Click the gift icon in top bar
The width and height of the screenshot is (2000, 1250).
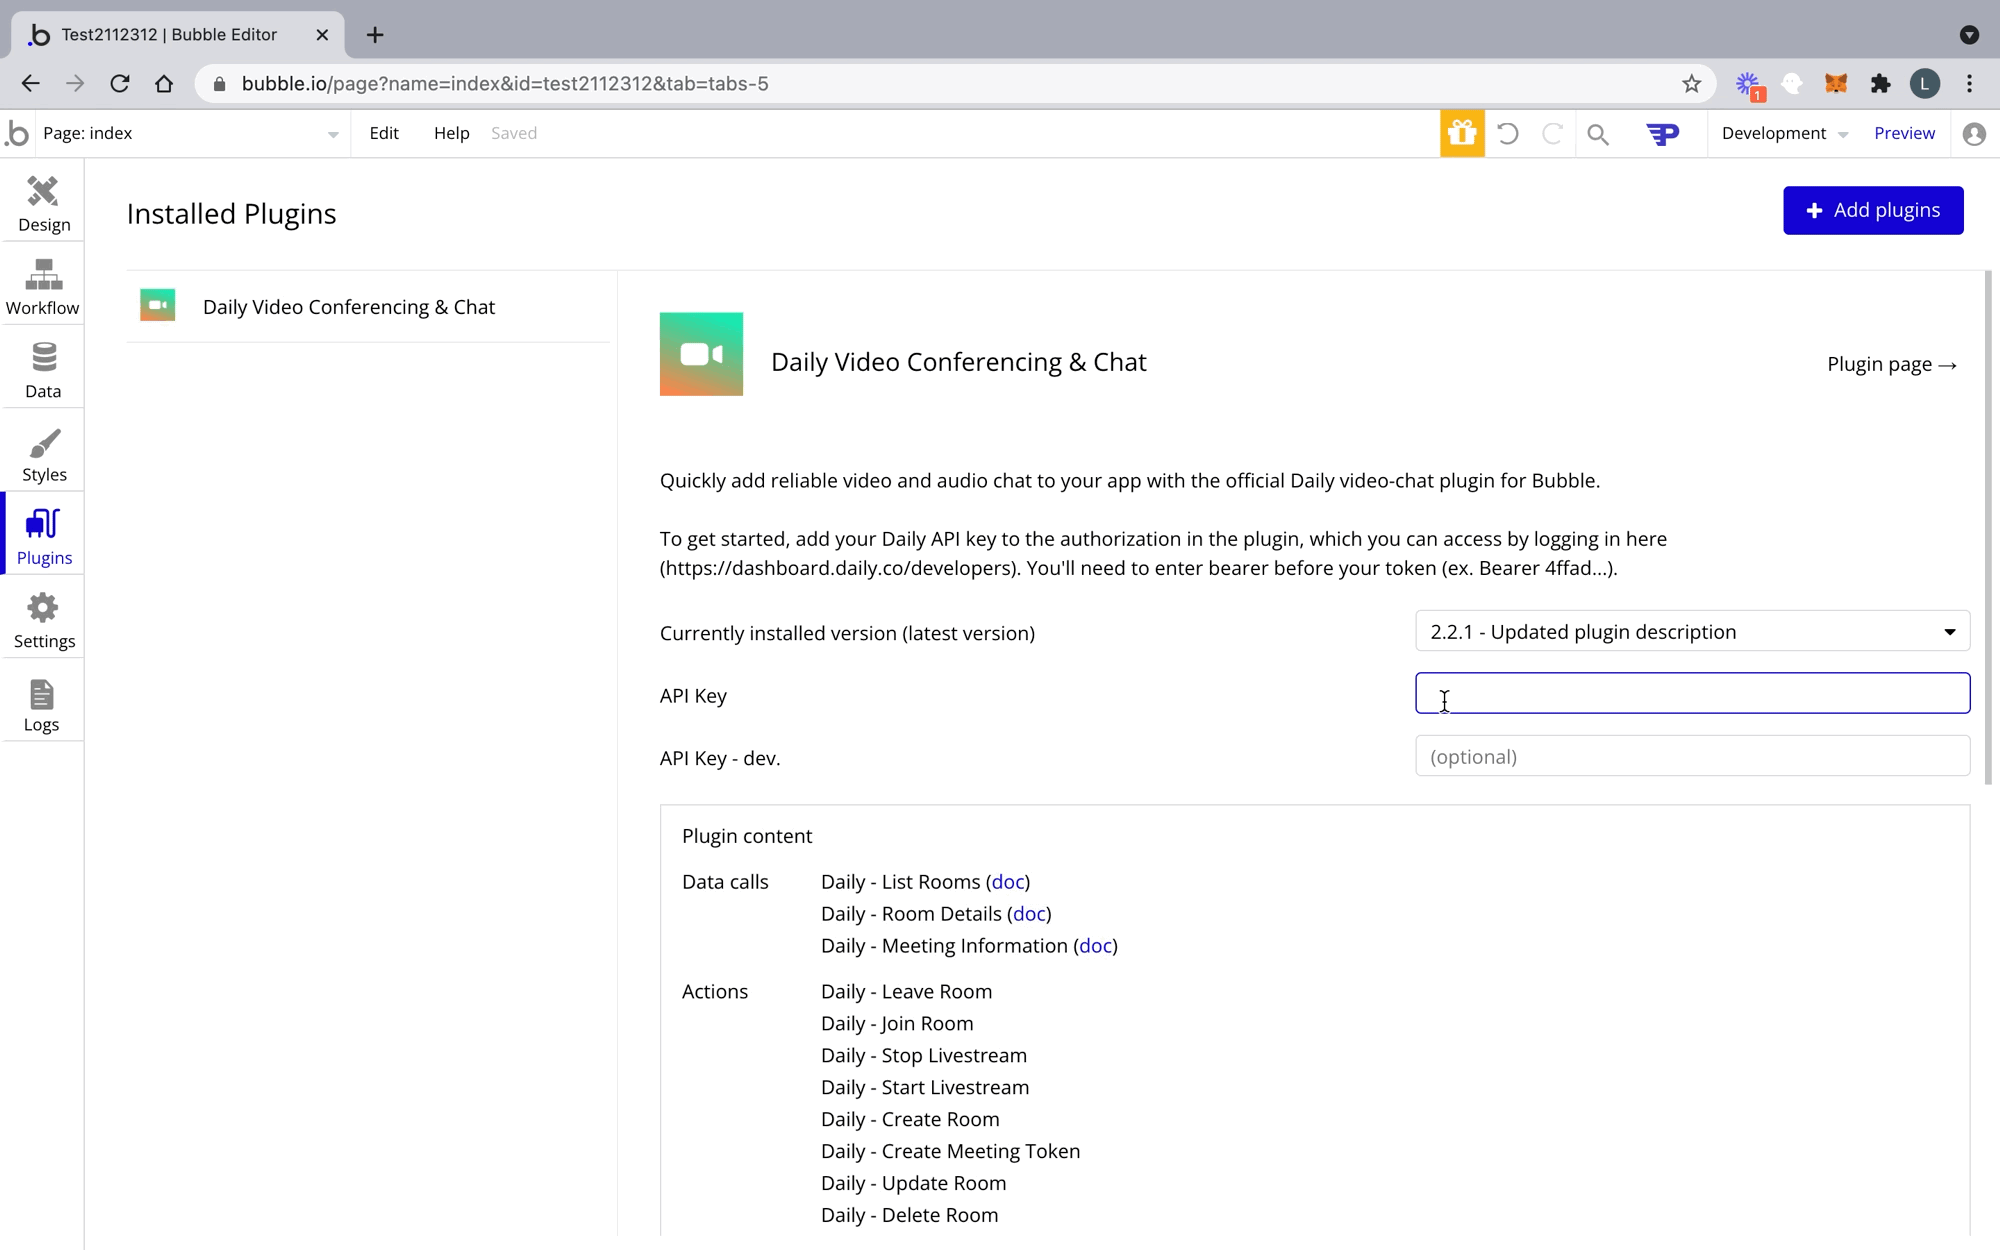tap(1462, 133)
